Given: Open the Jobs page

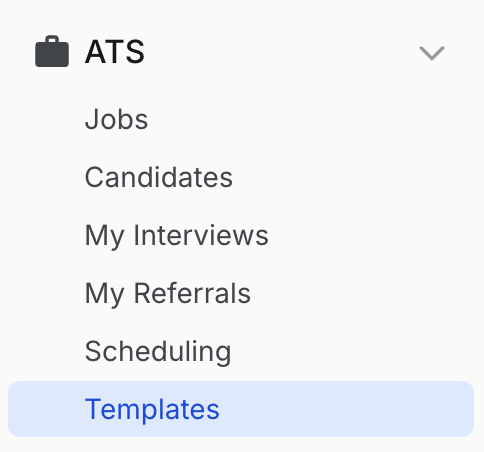Looking at the screenshot, I should click(x=116, y=119).
